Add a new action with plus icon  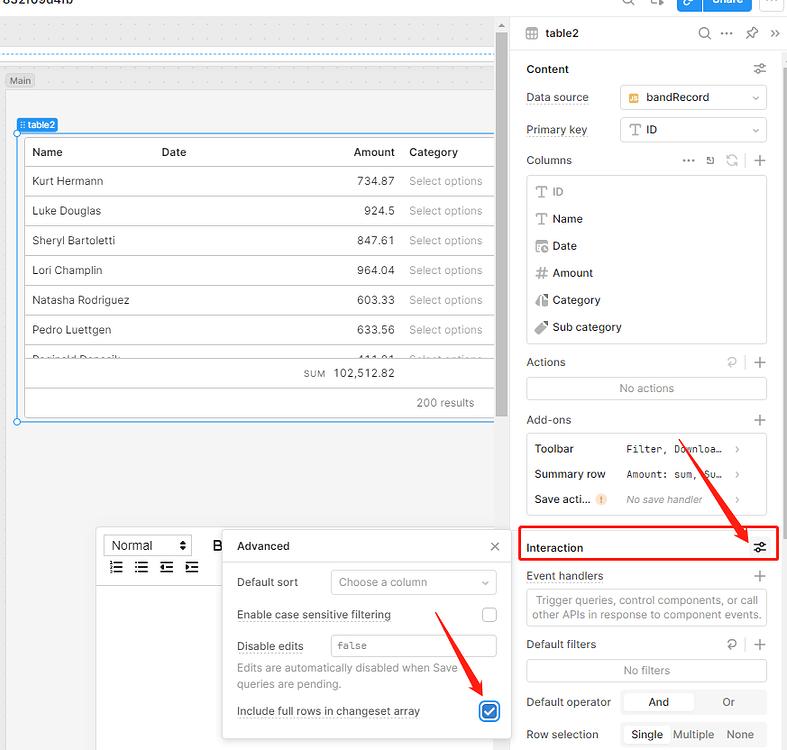(760, 362)
